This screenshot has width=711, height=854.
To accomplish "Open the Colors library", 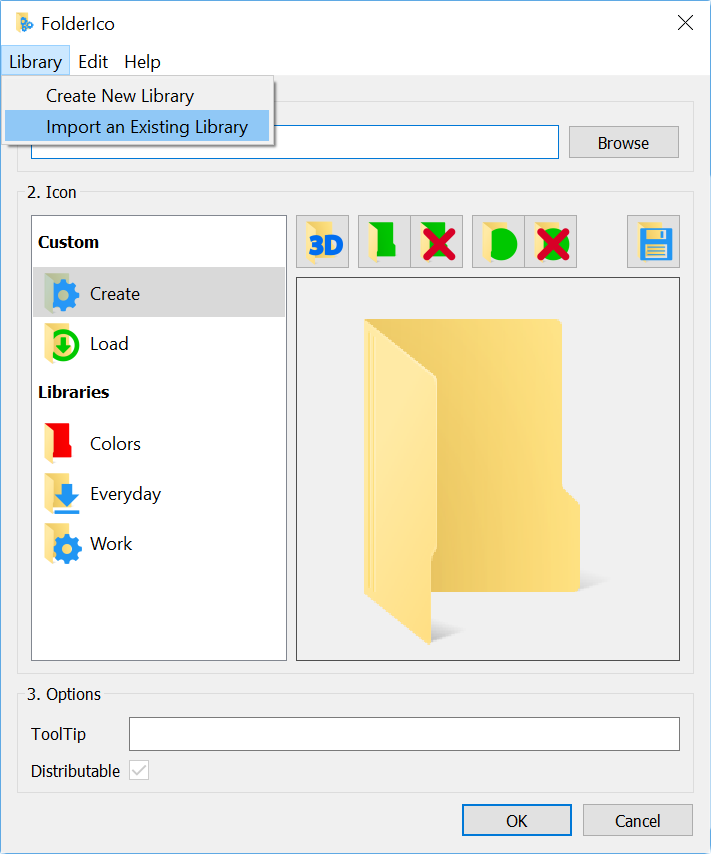I will (x=159, y=443).
